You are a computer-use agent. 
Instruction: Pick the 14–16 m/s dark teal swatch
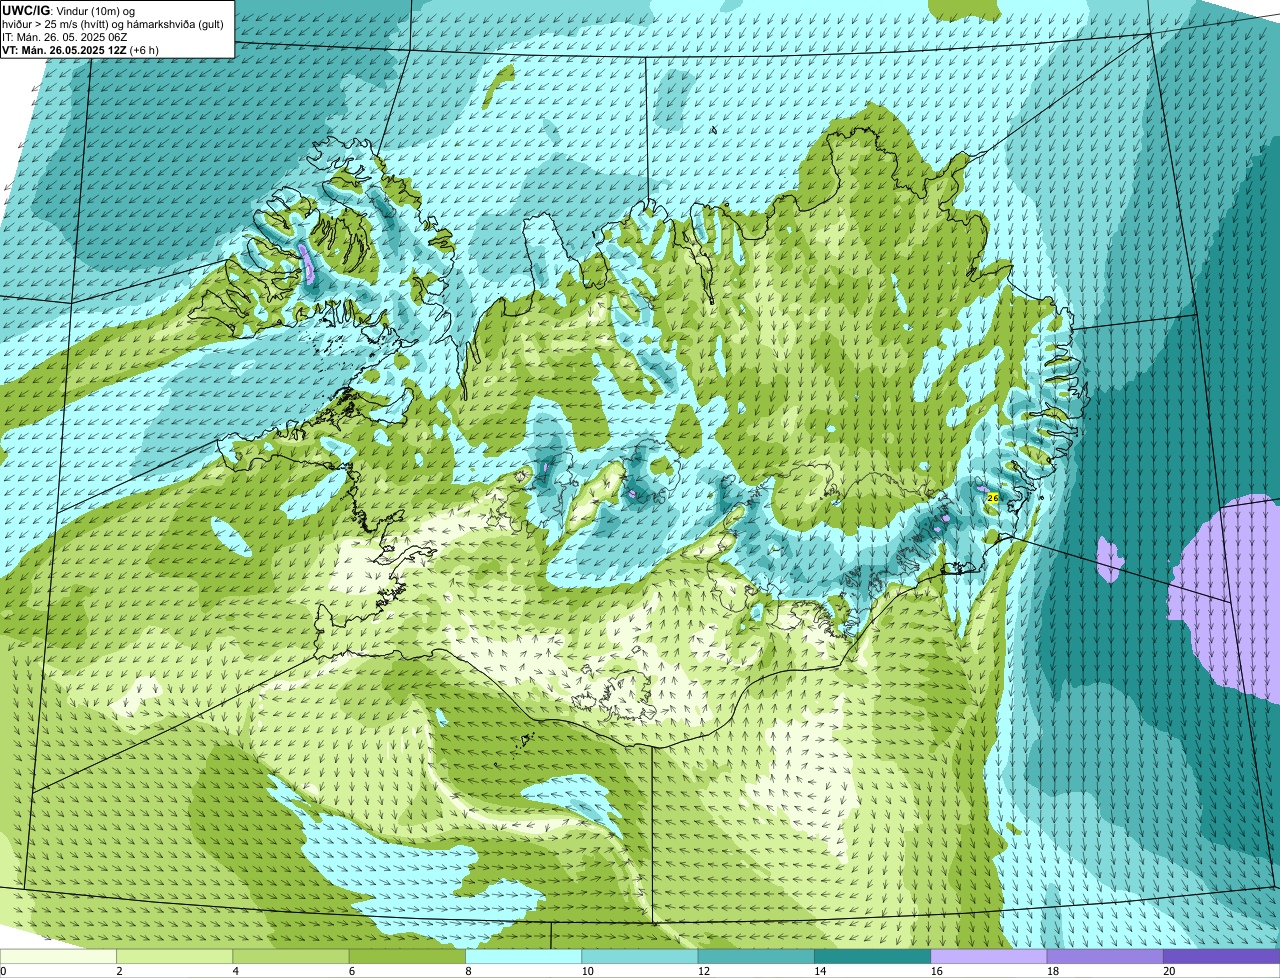pyautogui.click(x=873, y=956)
